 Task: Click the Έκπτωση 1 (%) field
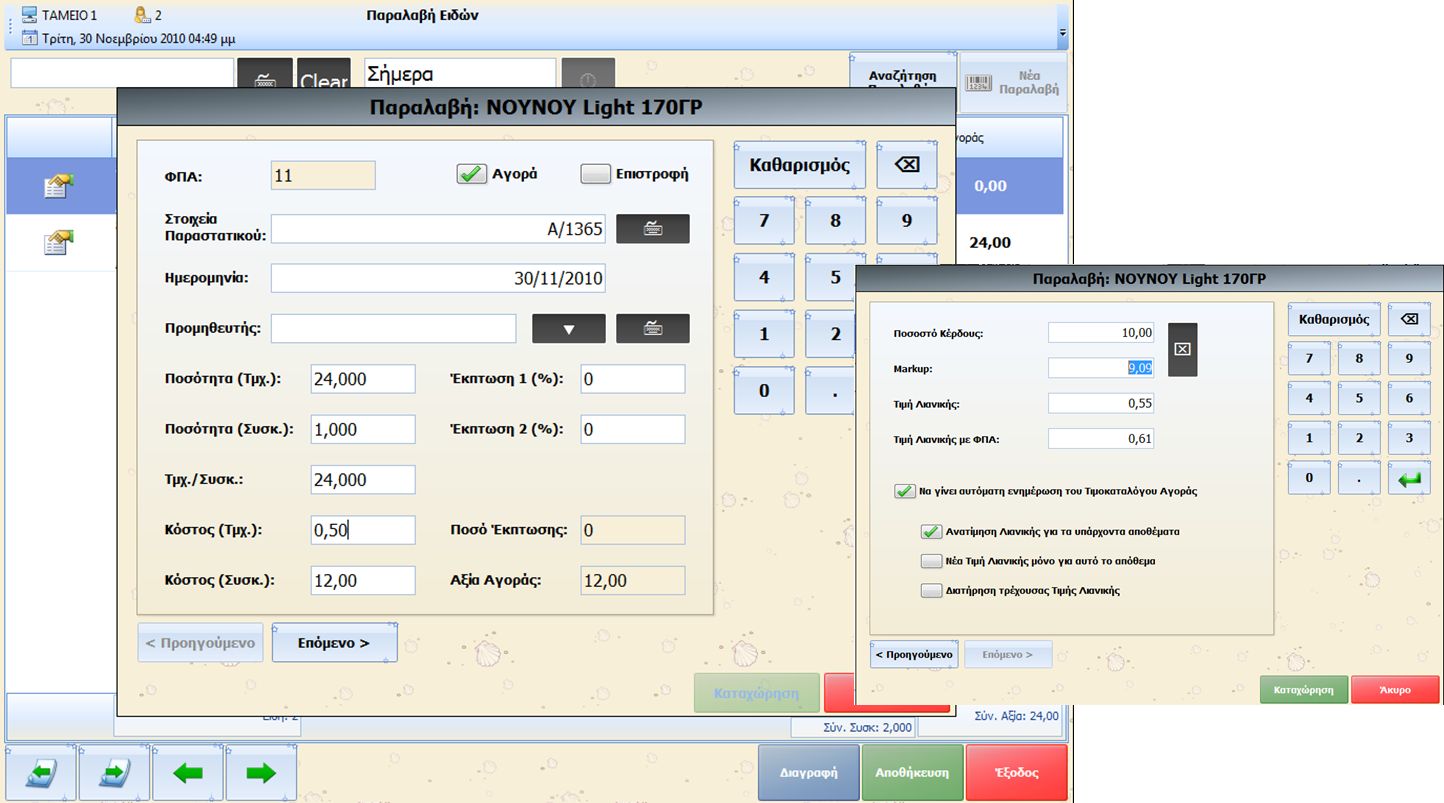633,379
